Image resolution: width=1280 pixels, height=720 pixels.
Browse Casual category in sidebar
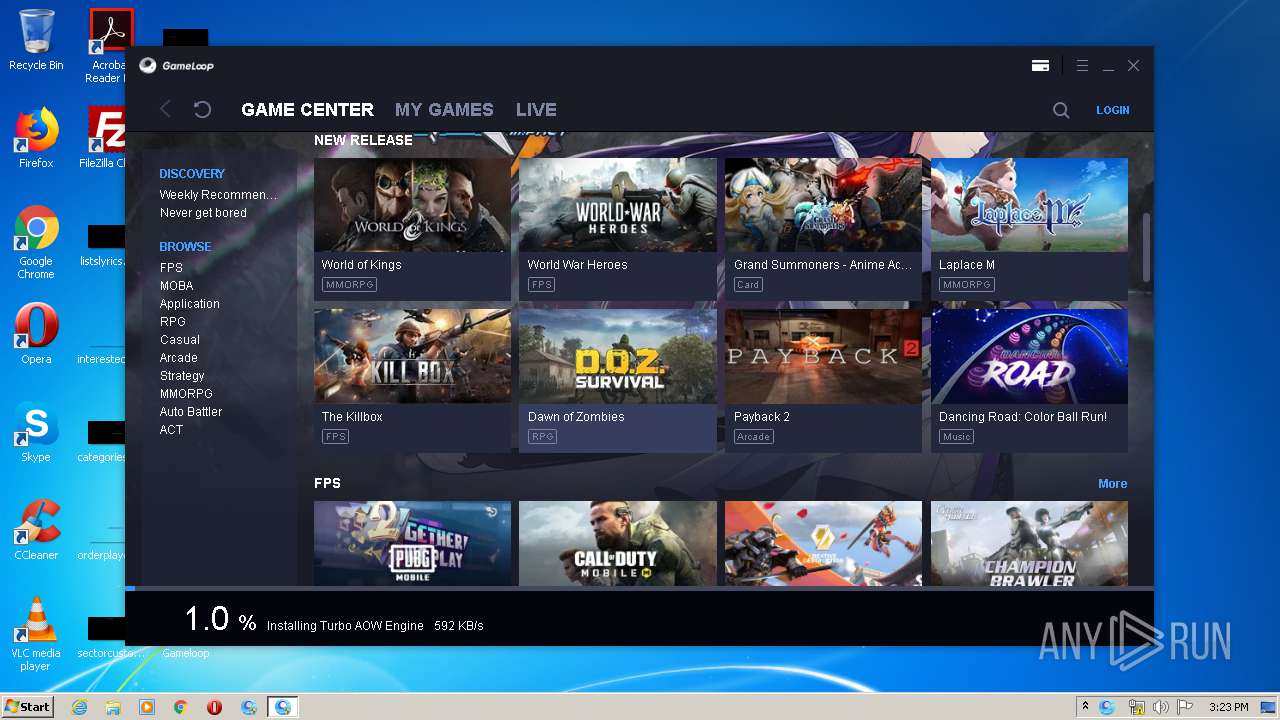pos(179,340)
